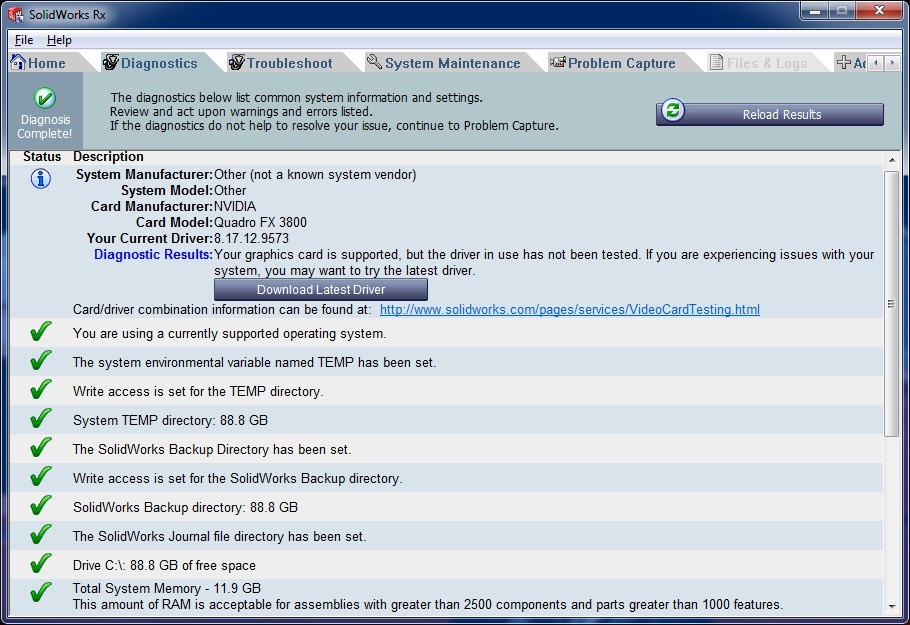Screen dimensions: 910x625
Task: Click the Troubleshoot tab icon
Action: click(x=237, y=62)
